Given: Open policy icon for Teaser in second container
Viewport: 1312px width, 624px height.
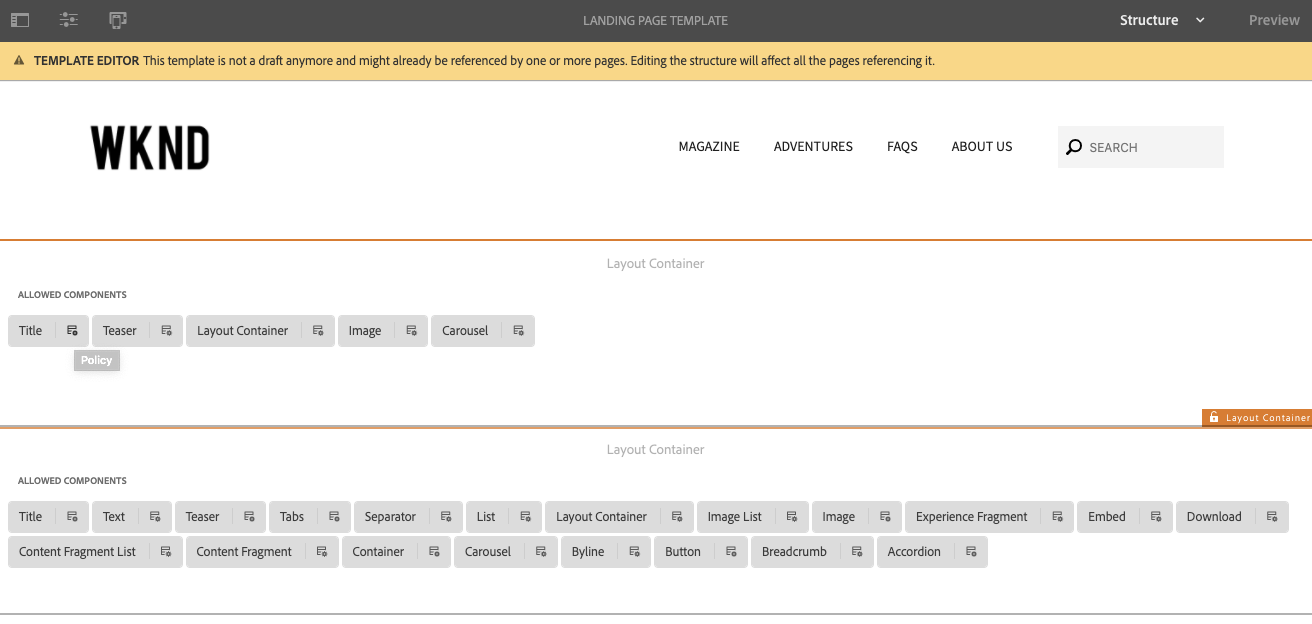Looking at the screenshot, I should [249, 517].
